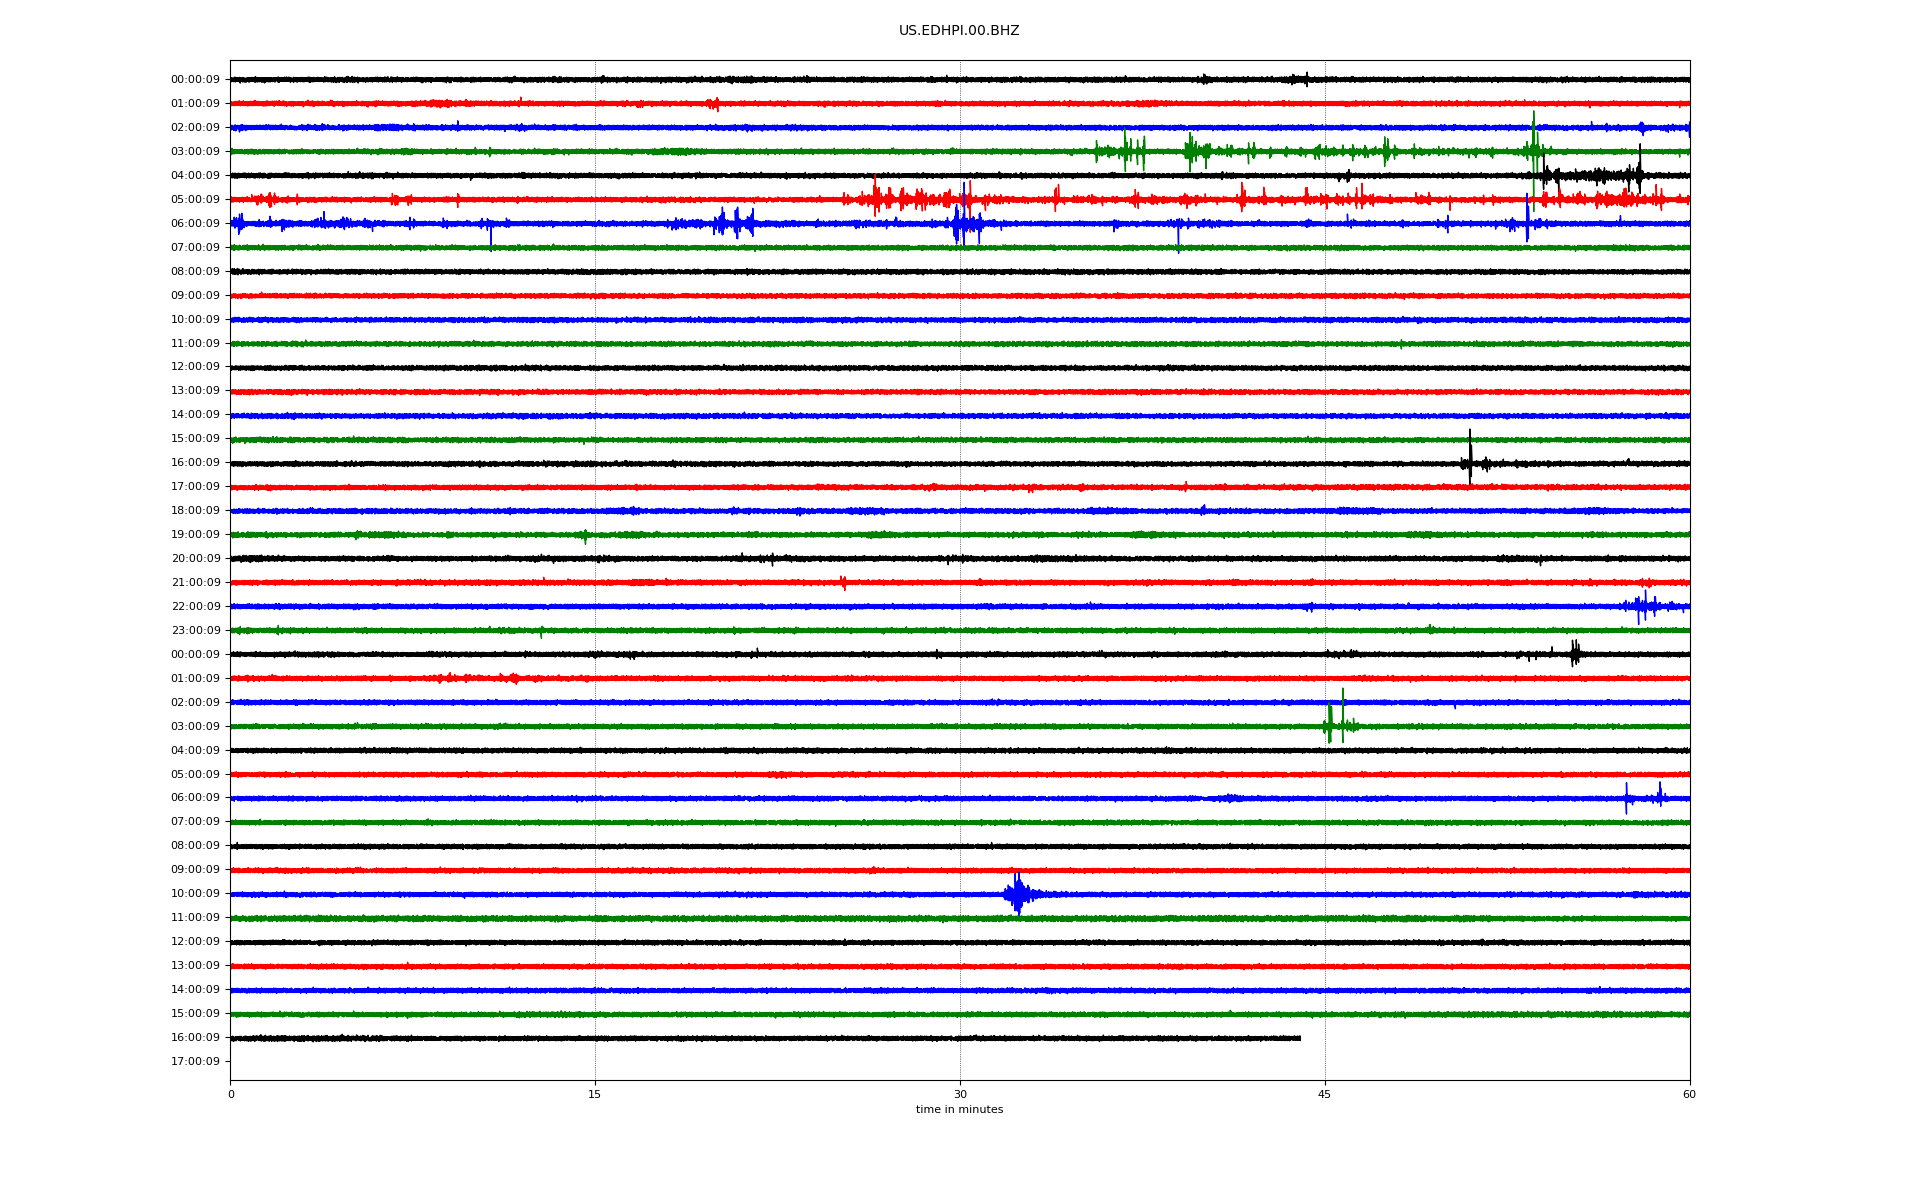Click the 15 tick on the x-axis
1920x1200 pixels.
click(x=595, y=1094)
